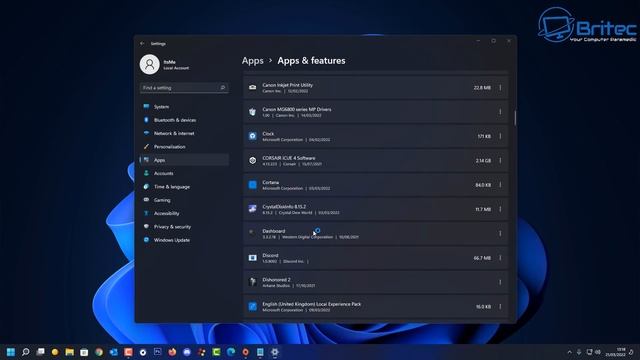Click the English Local Experience Pack icon

point(253,307)
